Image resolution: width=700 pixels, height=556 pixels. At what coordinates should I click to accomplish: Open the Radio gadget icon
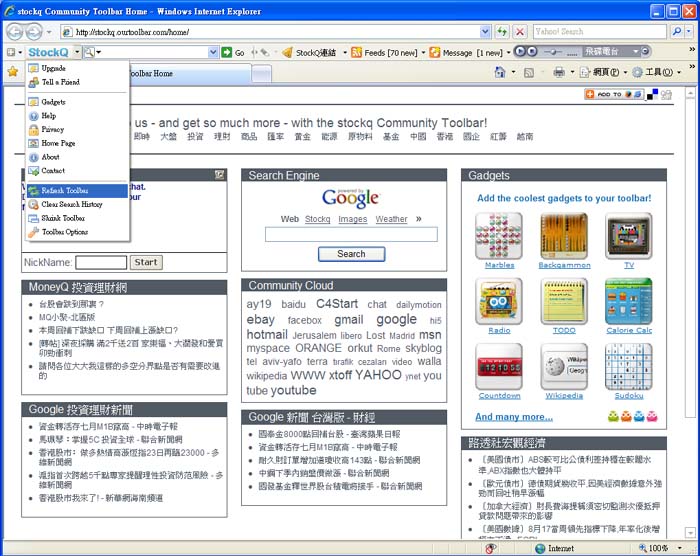point(499,301)
